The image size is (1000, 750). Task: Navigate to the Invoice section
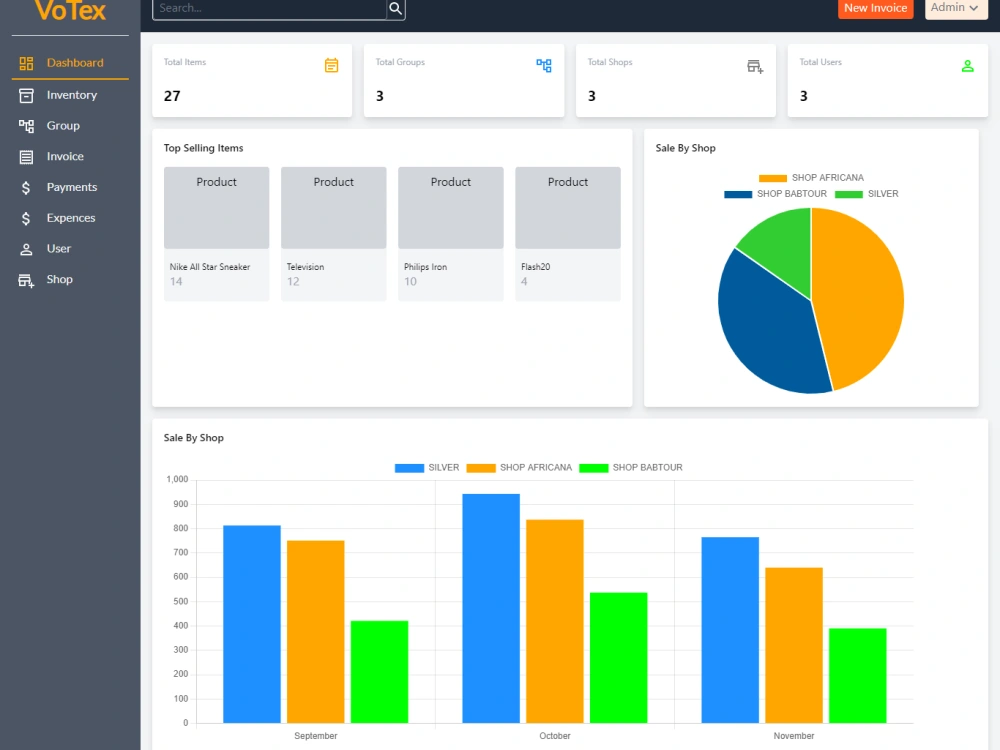click(x=70, y=156)
